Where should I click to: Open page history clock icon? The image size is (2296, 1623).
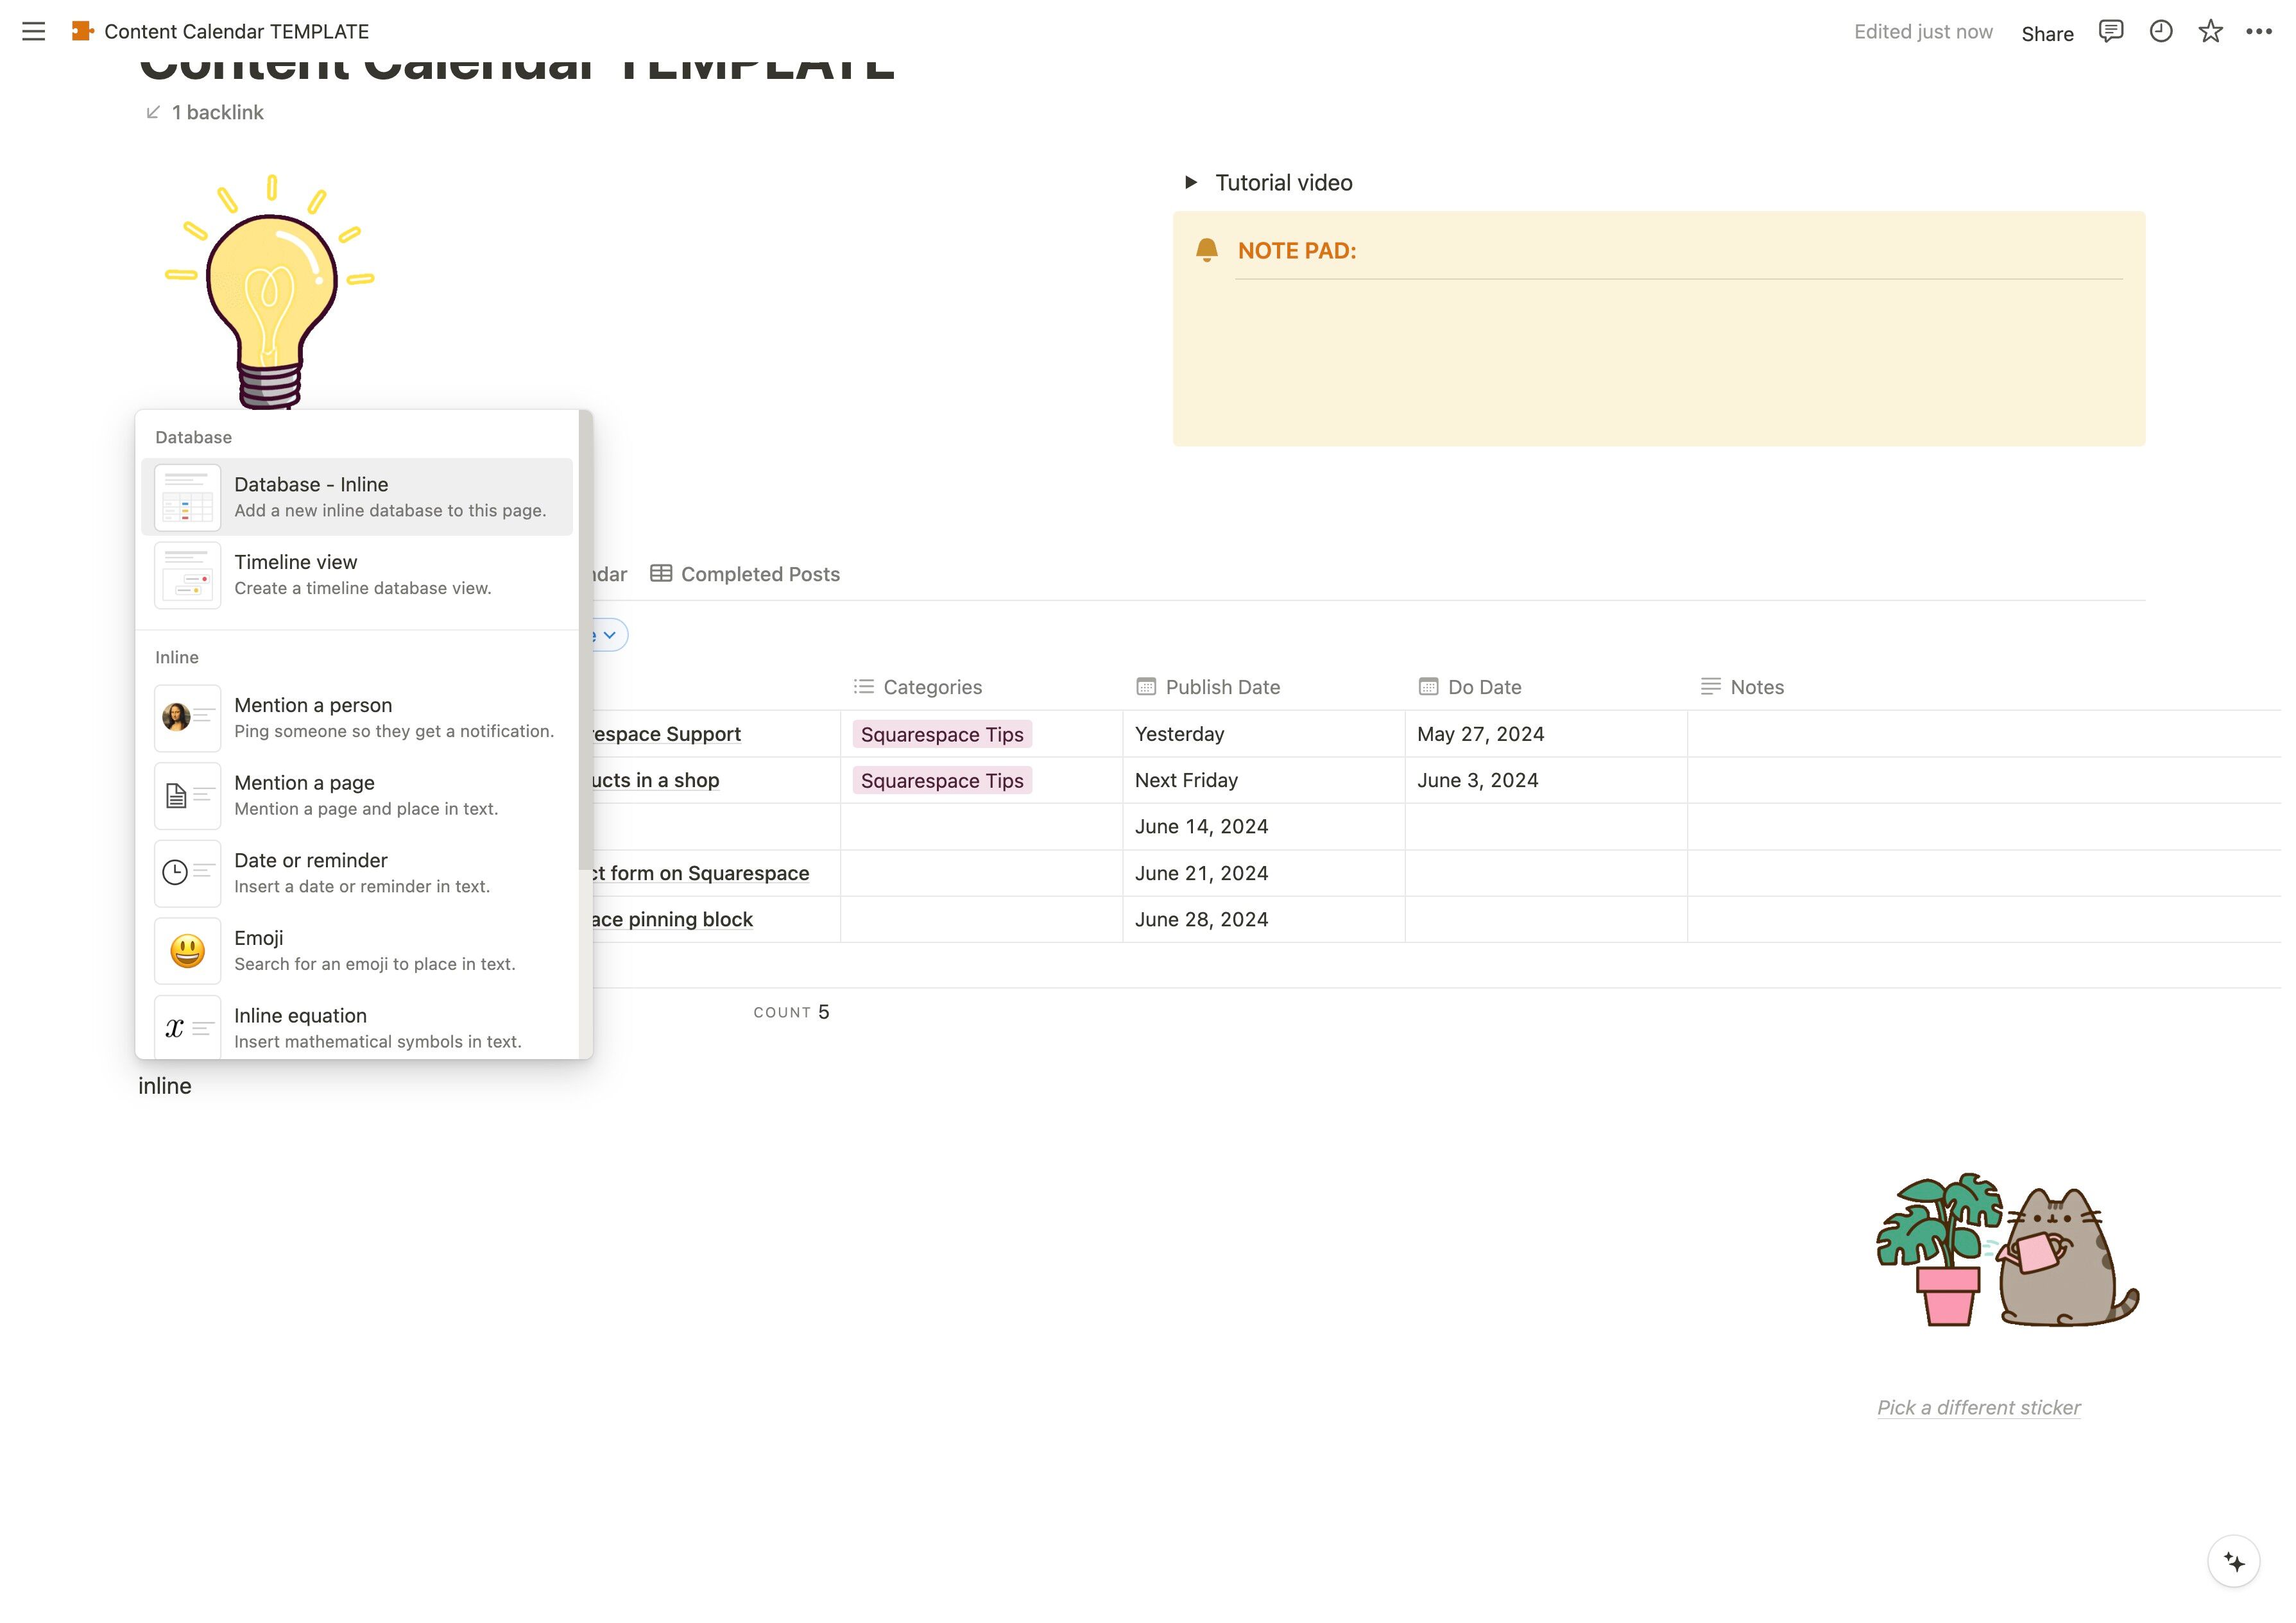pyautogui.click(x=2160, y=31)
